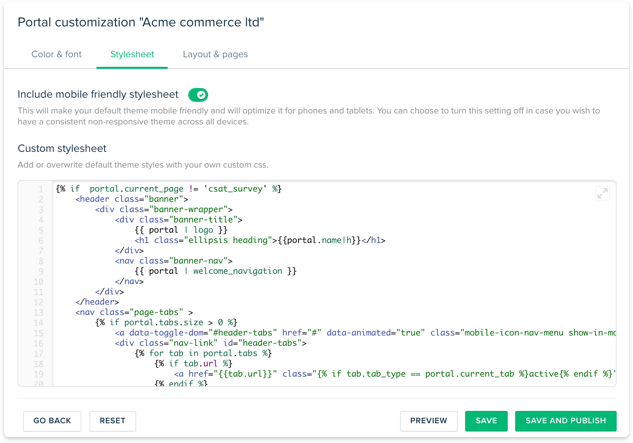Click the div class="banner-title" line
Image resolution: width=633 pixels, height=443 pixels.
coord(178,220)
